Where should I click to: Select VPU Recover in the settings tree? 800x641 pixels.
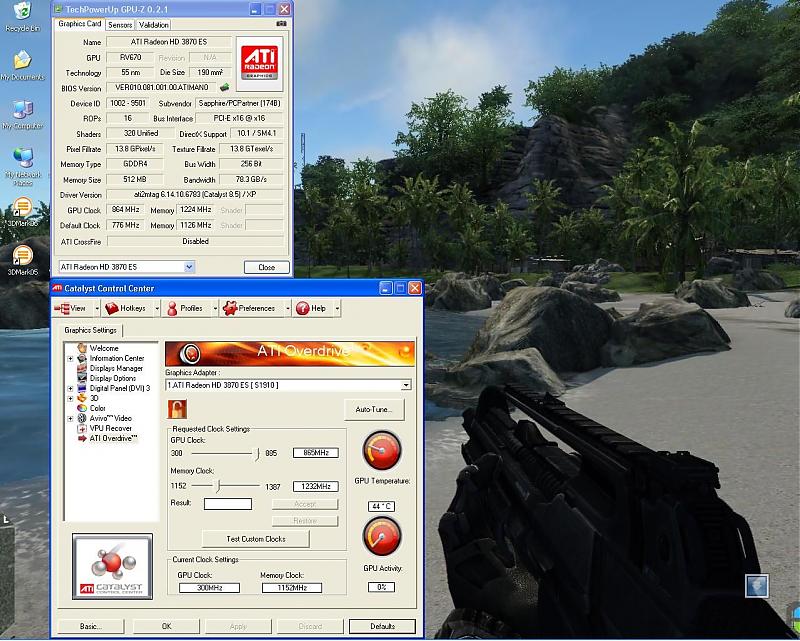[110, 428]
